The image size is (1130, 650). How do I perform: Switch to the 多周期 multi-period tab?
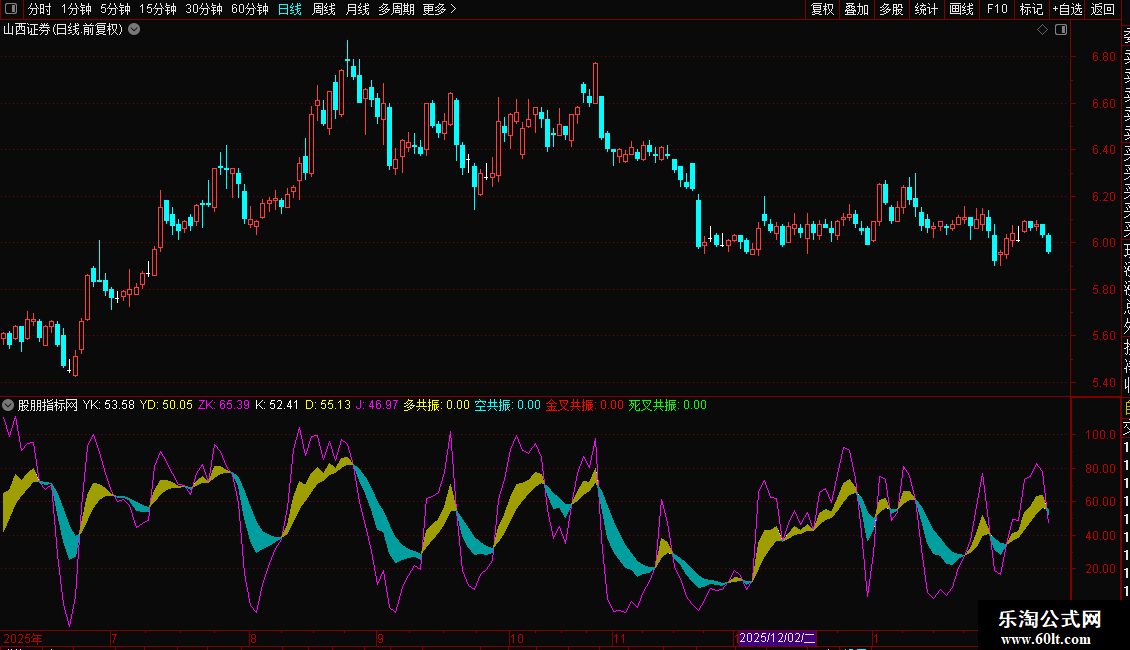coord(396,9)
